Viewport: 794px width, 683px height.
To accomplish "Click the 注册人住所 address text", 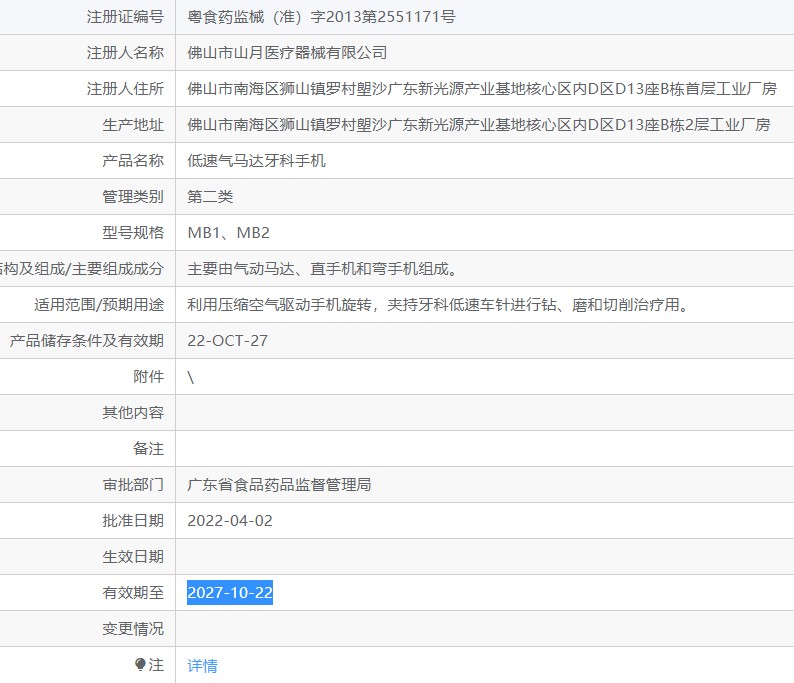I will (x=482, y=89).
